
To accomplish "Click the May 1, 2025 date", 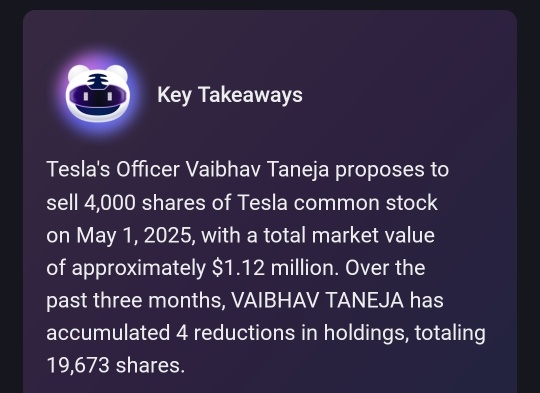I will [x=134, y=236].
